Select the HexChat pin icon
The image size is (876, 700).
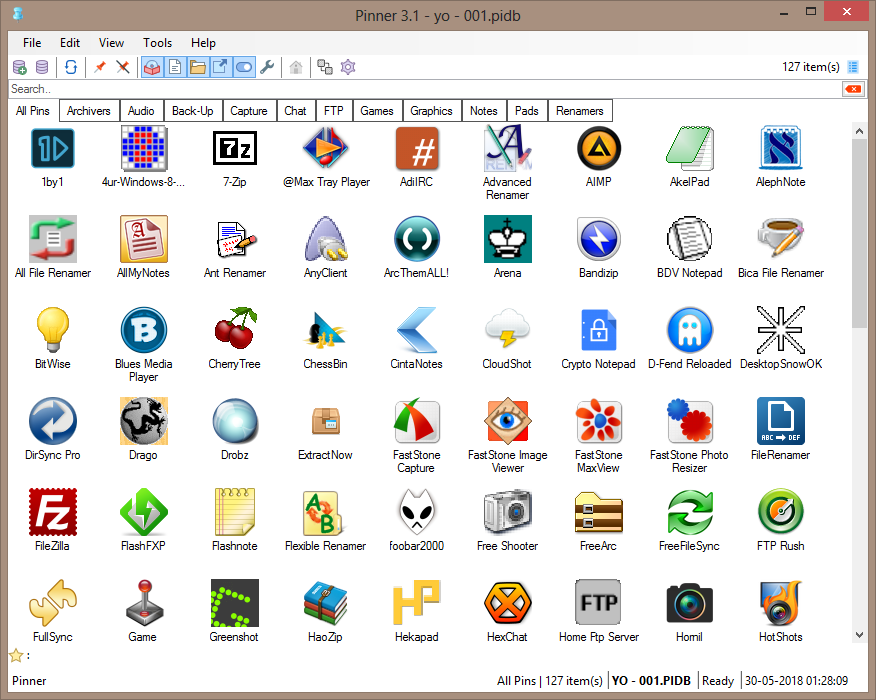[x=508, y=603]
